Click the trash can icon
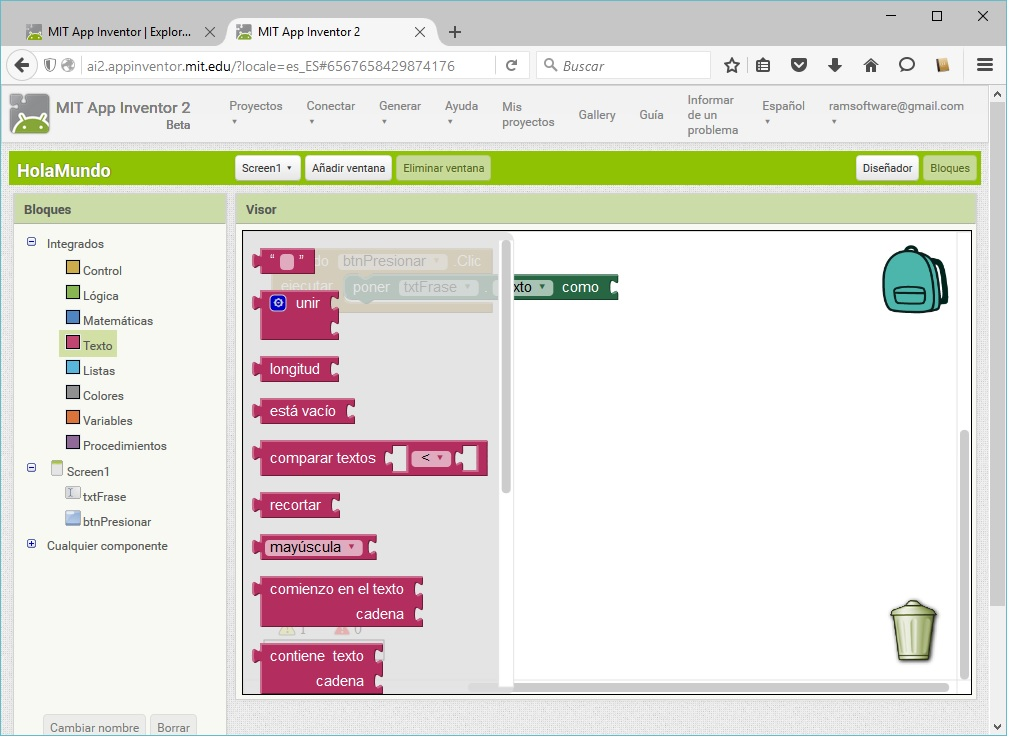 point(913,631)
